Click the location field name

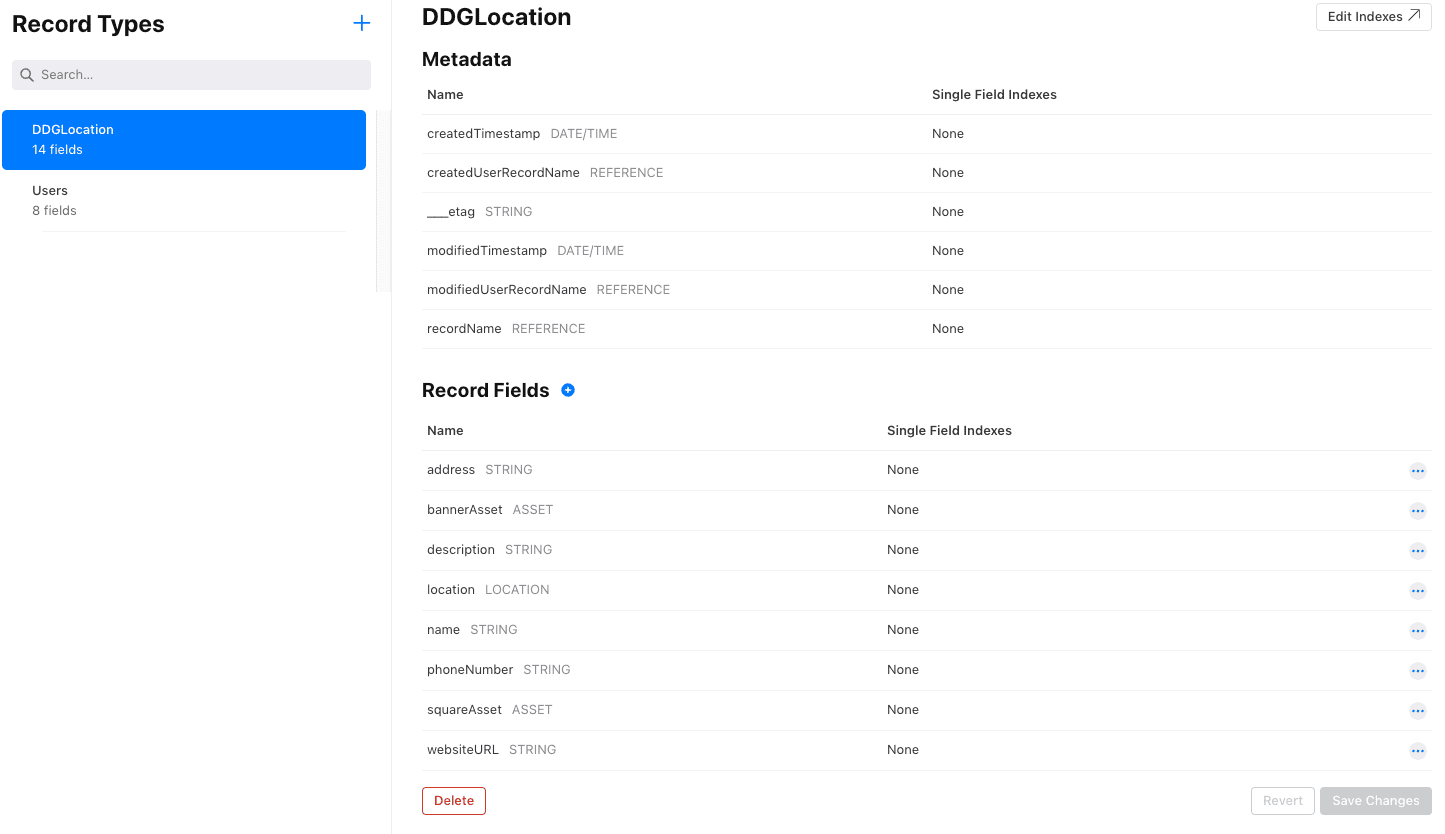click(451, 590)
